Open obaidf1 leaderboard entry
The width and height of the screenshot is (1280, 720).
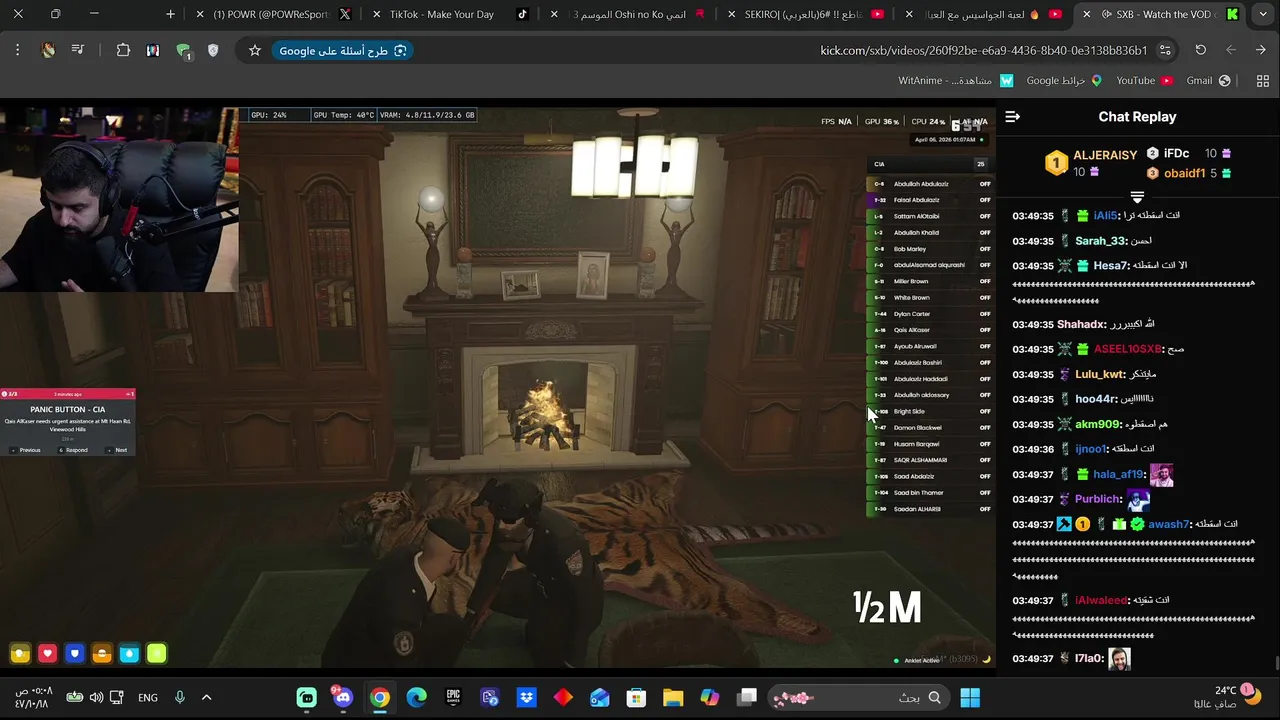pyautogui.click(x=1184, y=173)
